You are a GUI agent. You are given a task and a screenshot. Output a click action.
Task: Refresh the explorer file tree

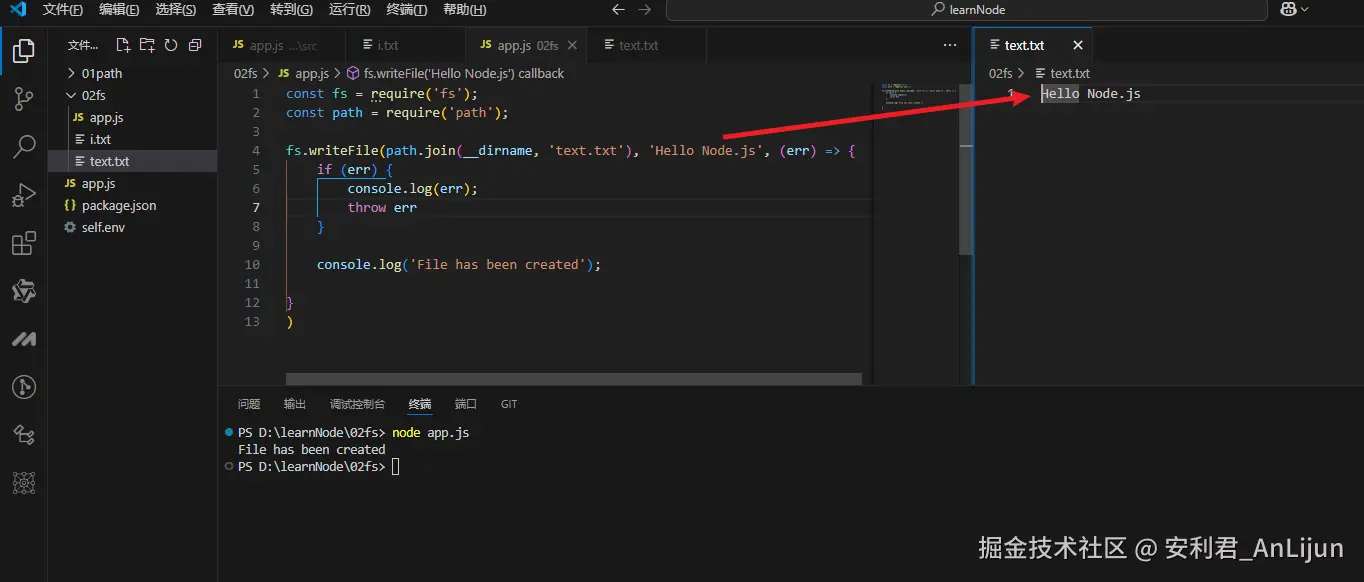pos(171,45)
